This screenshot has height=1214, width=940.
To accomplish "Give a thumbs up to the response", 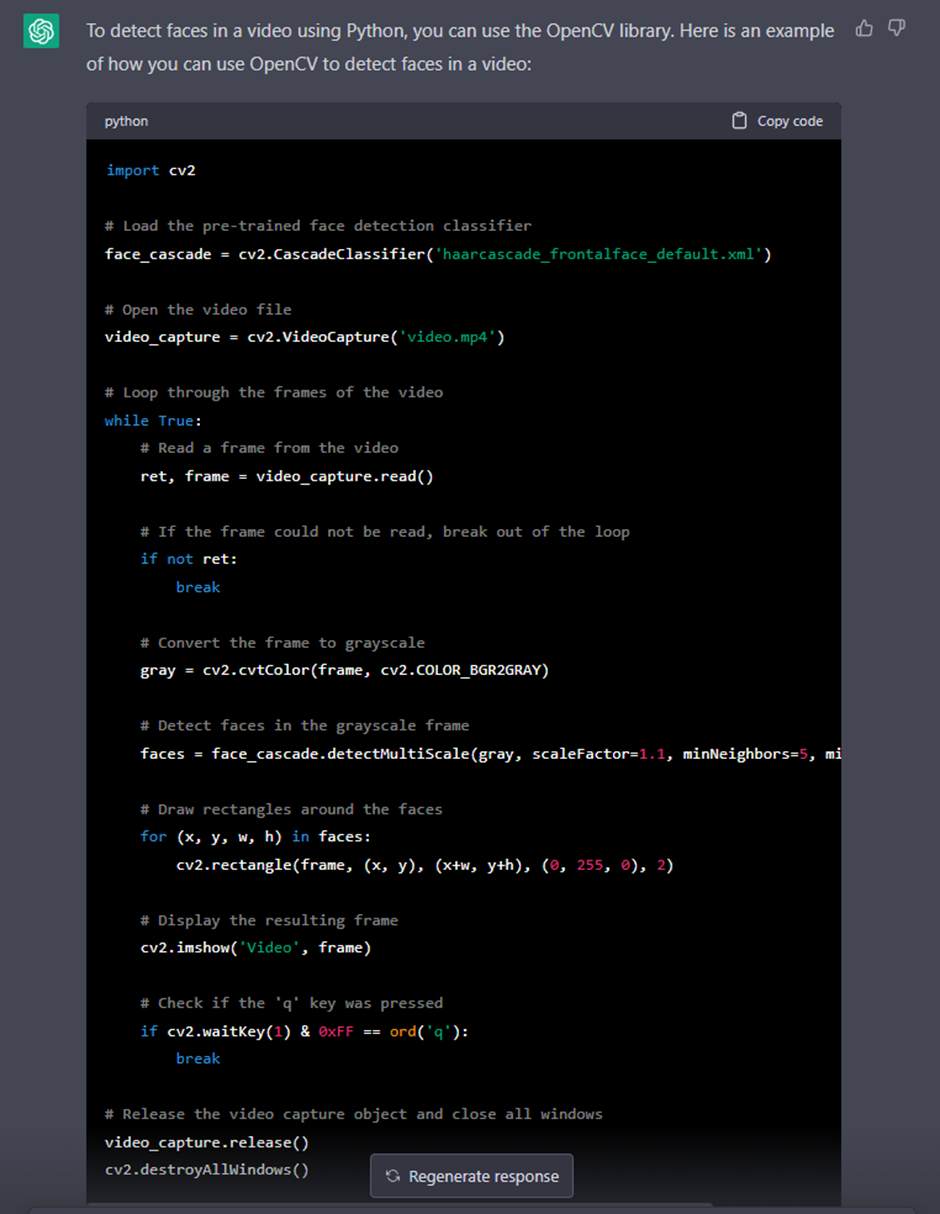I will (x=864, y=29).
